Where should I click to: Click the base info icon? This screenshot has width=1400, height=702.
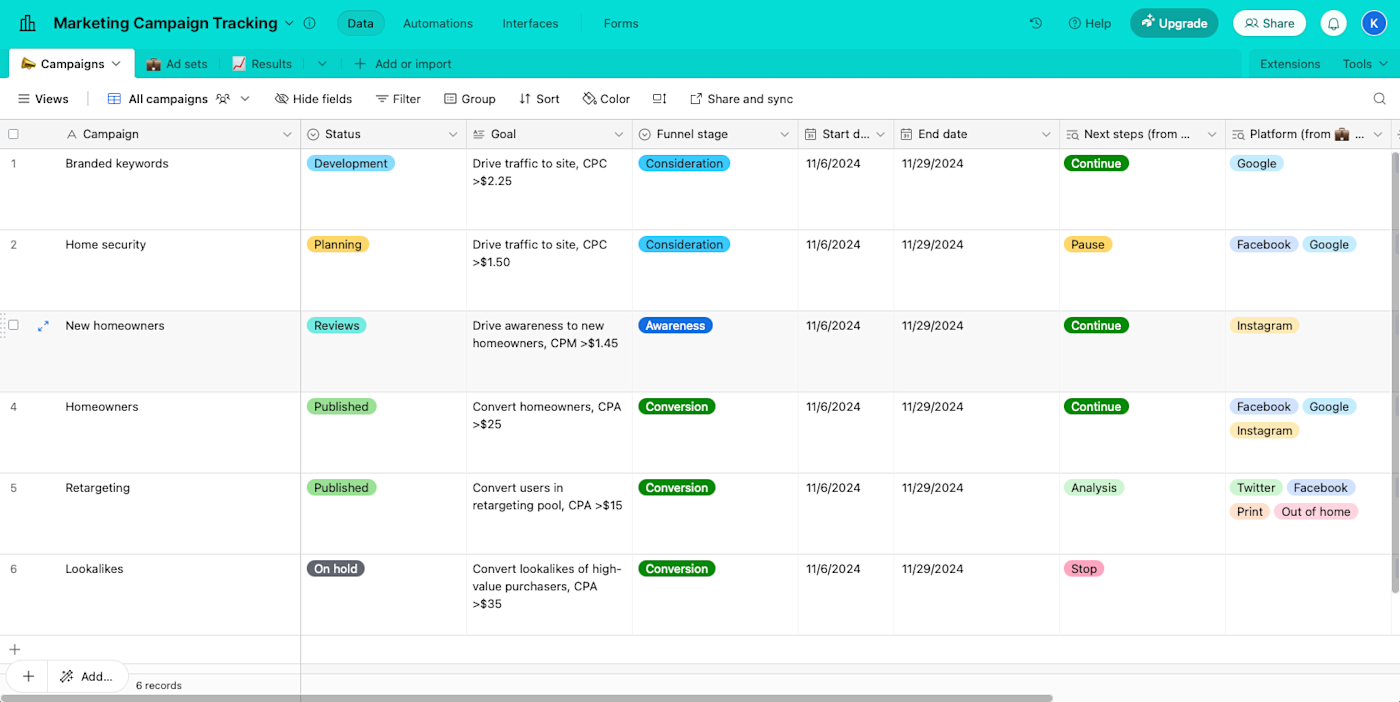[309, 23]
